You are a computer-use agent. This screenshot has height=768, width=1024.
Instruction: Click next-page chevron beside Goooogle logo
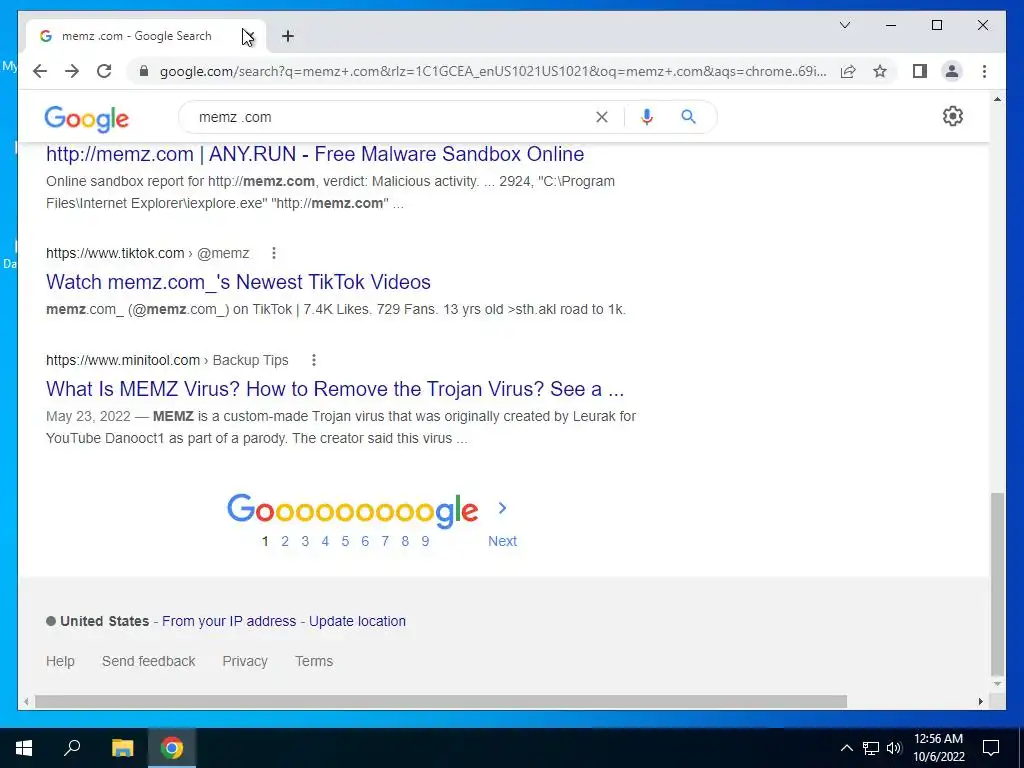pyautogui.click(x=502, y=508)
